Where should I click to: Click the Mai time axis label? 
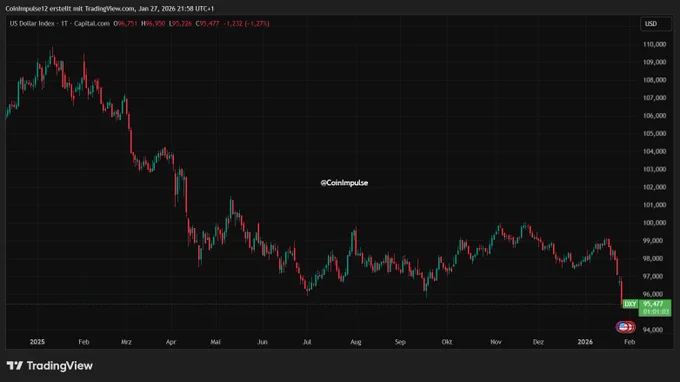tap(216, 342)
